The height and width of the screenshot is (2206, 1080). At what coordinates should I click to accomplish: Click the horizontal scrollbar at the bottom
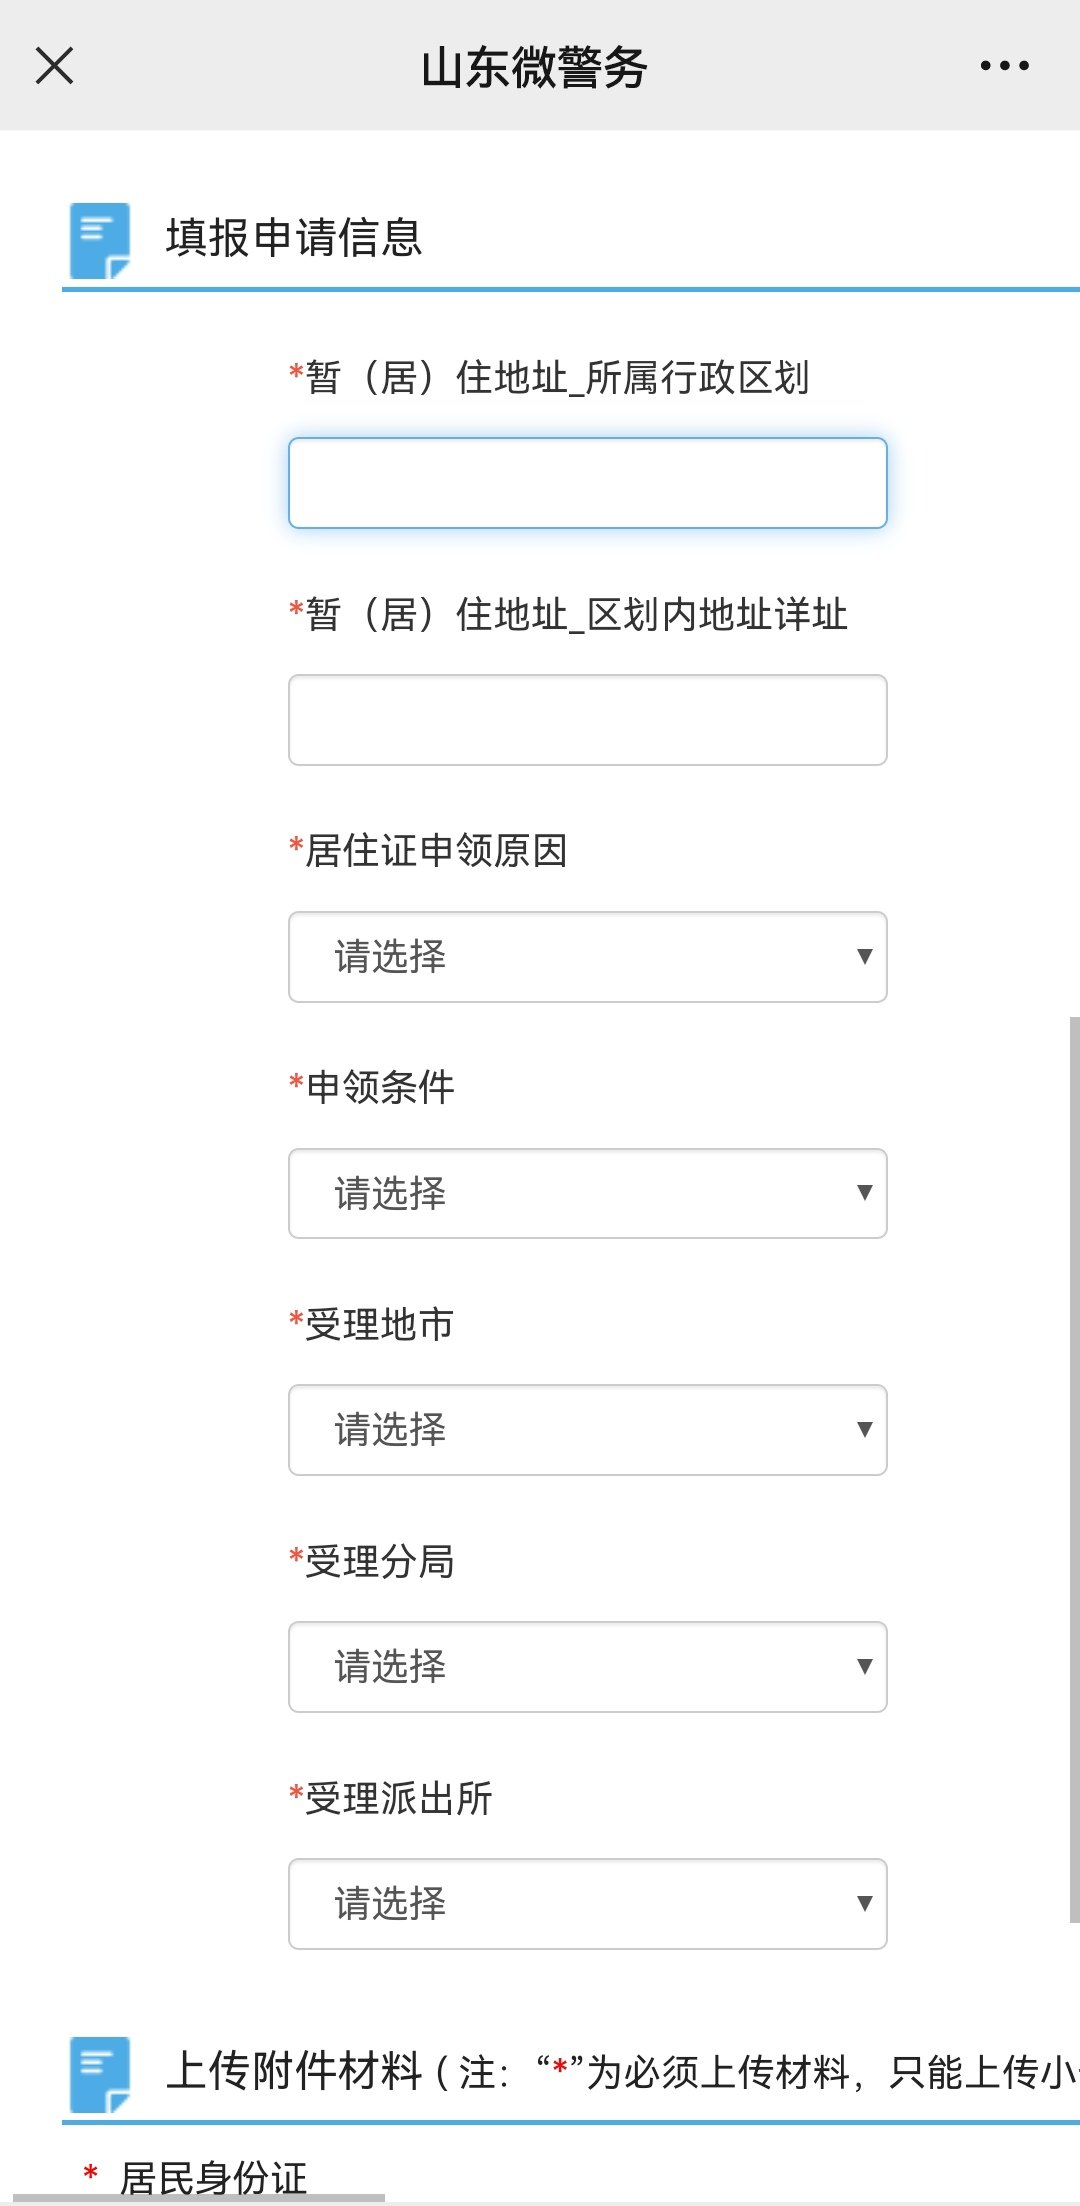[x=200, y=2198]
